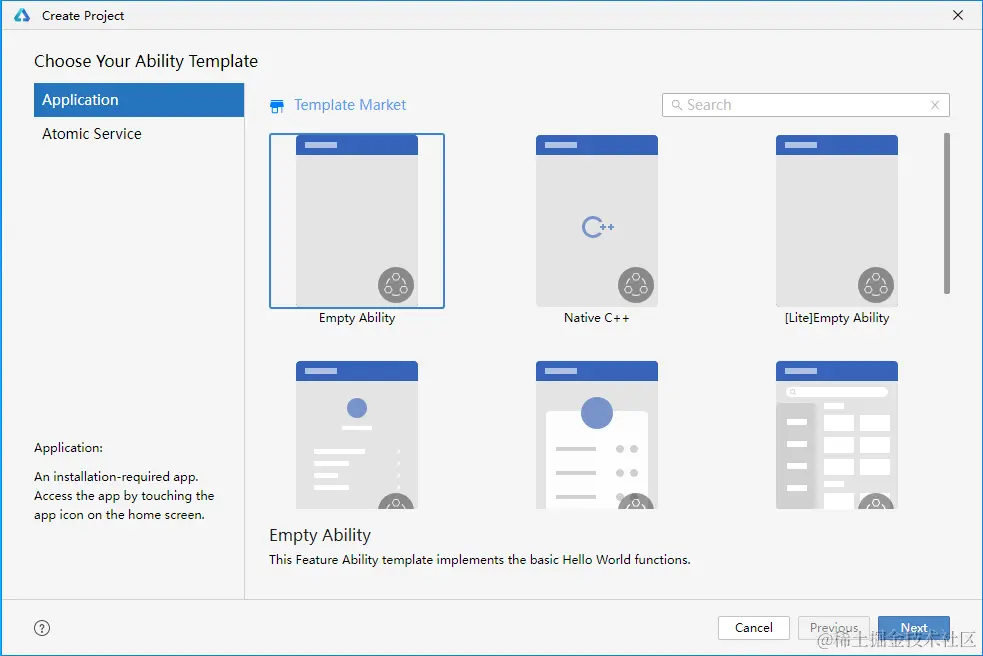Click the 'Native C++' template label
The height and width of the screenshot is (656, 983).
pos(597,318)
